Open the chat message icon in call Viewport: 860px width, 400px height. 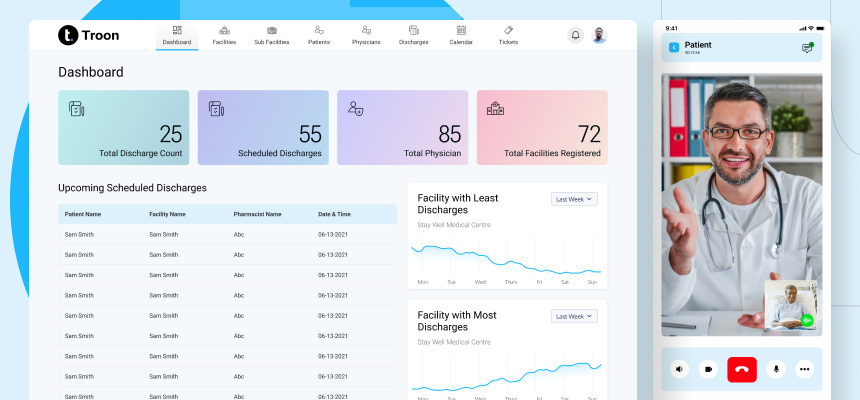807,47
